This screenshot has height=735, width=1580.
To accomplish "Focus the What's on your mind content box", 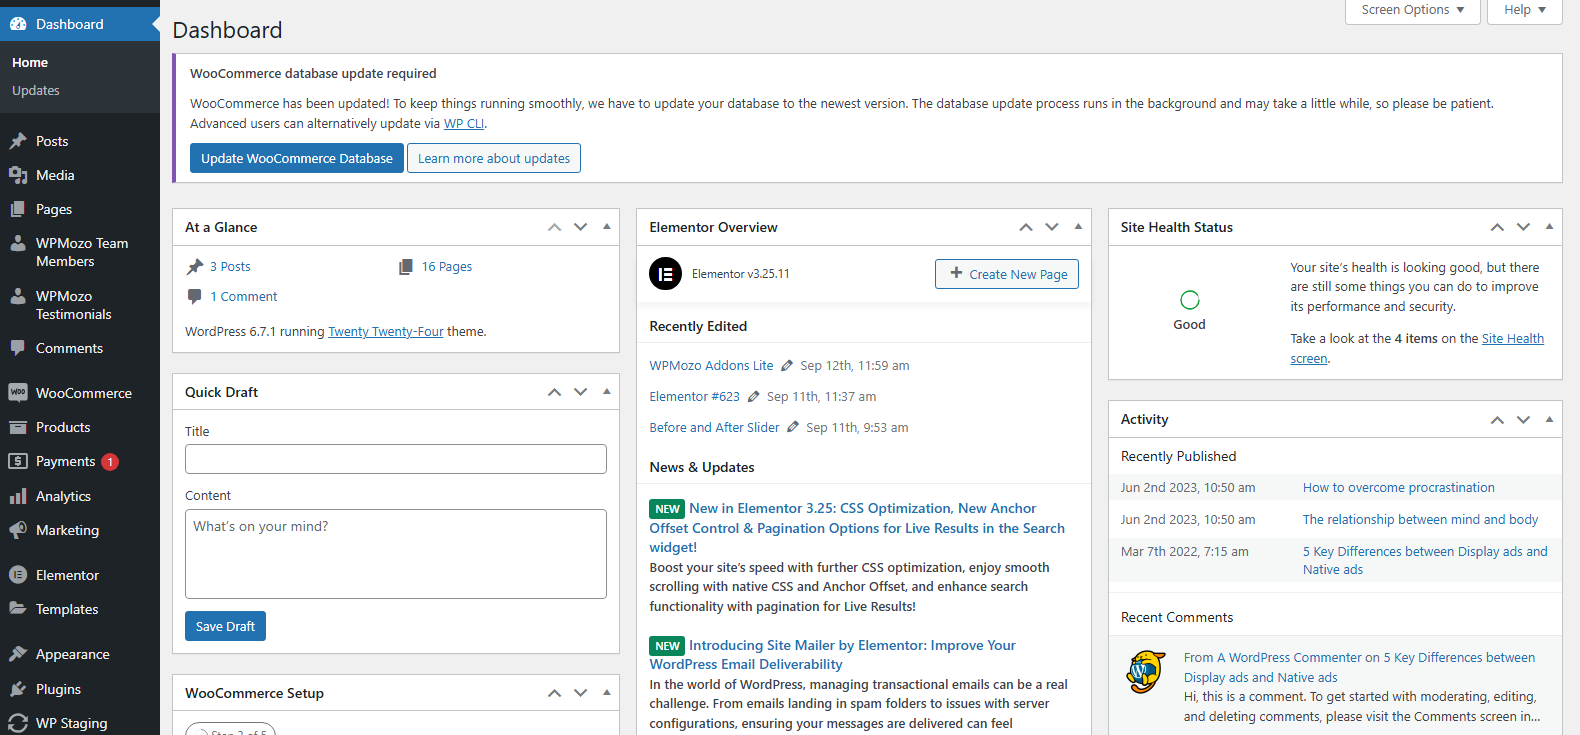I will 396,554.
